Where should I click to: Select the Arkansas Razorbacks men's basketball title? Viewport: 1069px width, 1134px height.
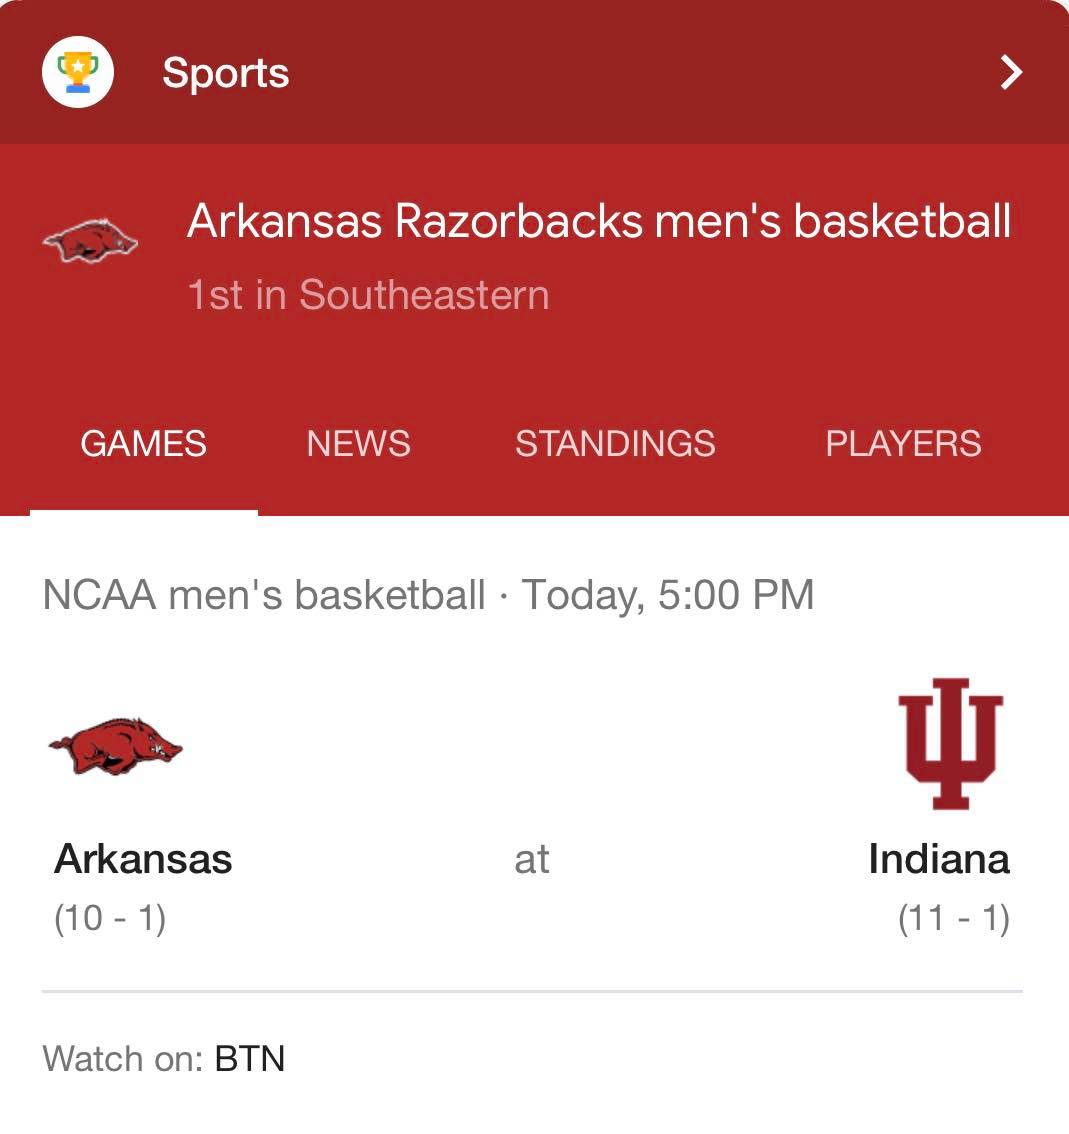pyautogui.click(x=599, y=221)
